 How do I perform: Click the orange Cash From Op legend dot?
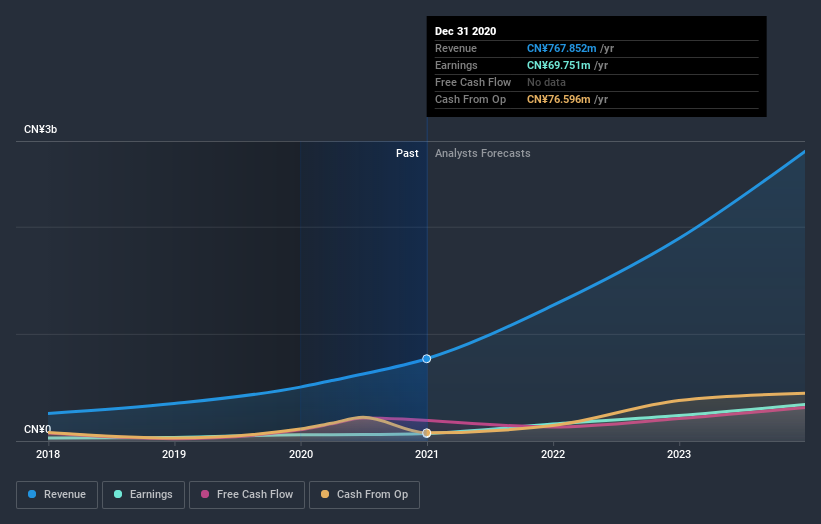325,494
